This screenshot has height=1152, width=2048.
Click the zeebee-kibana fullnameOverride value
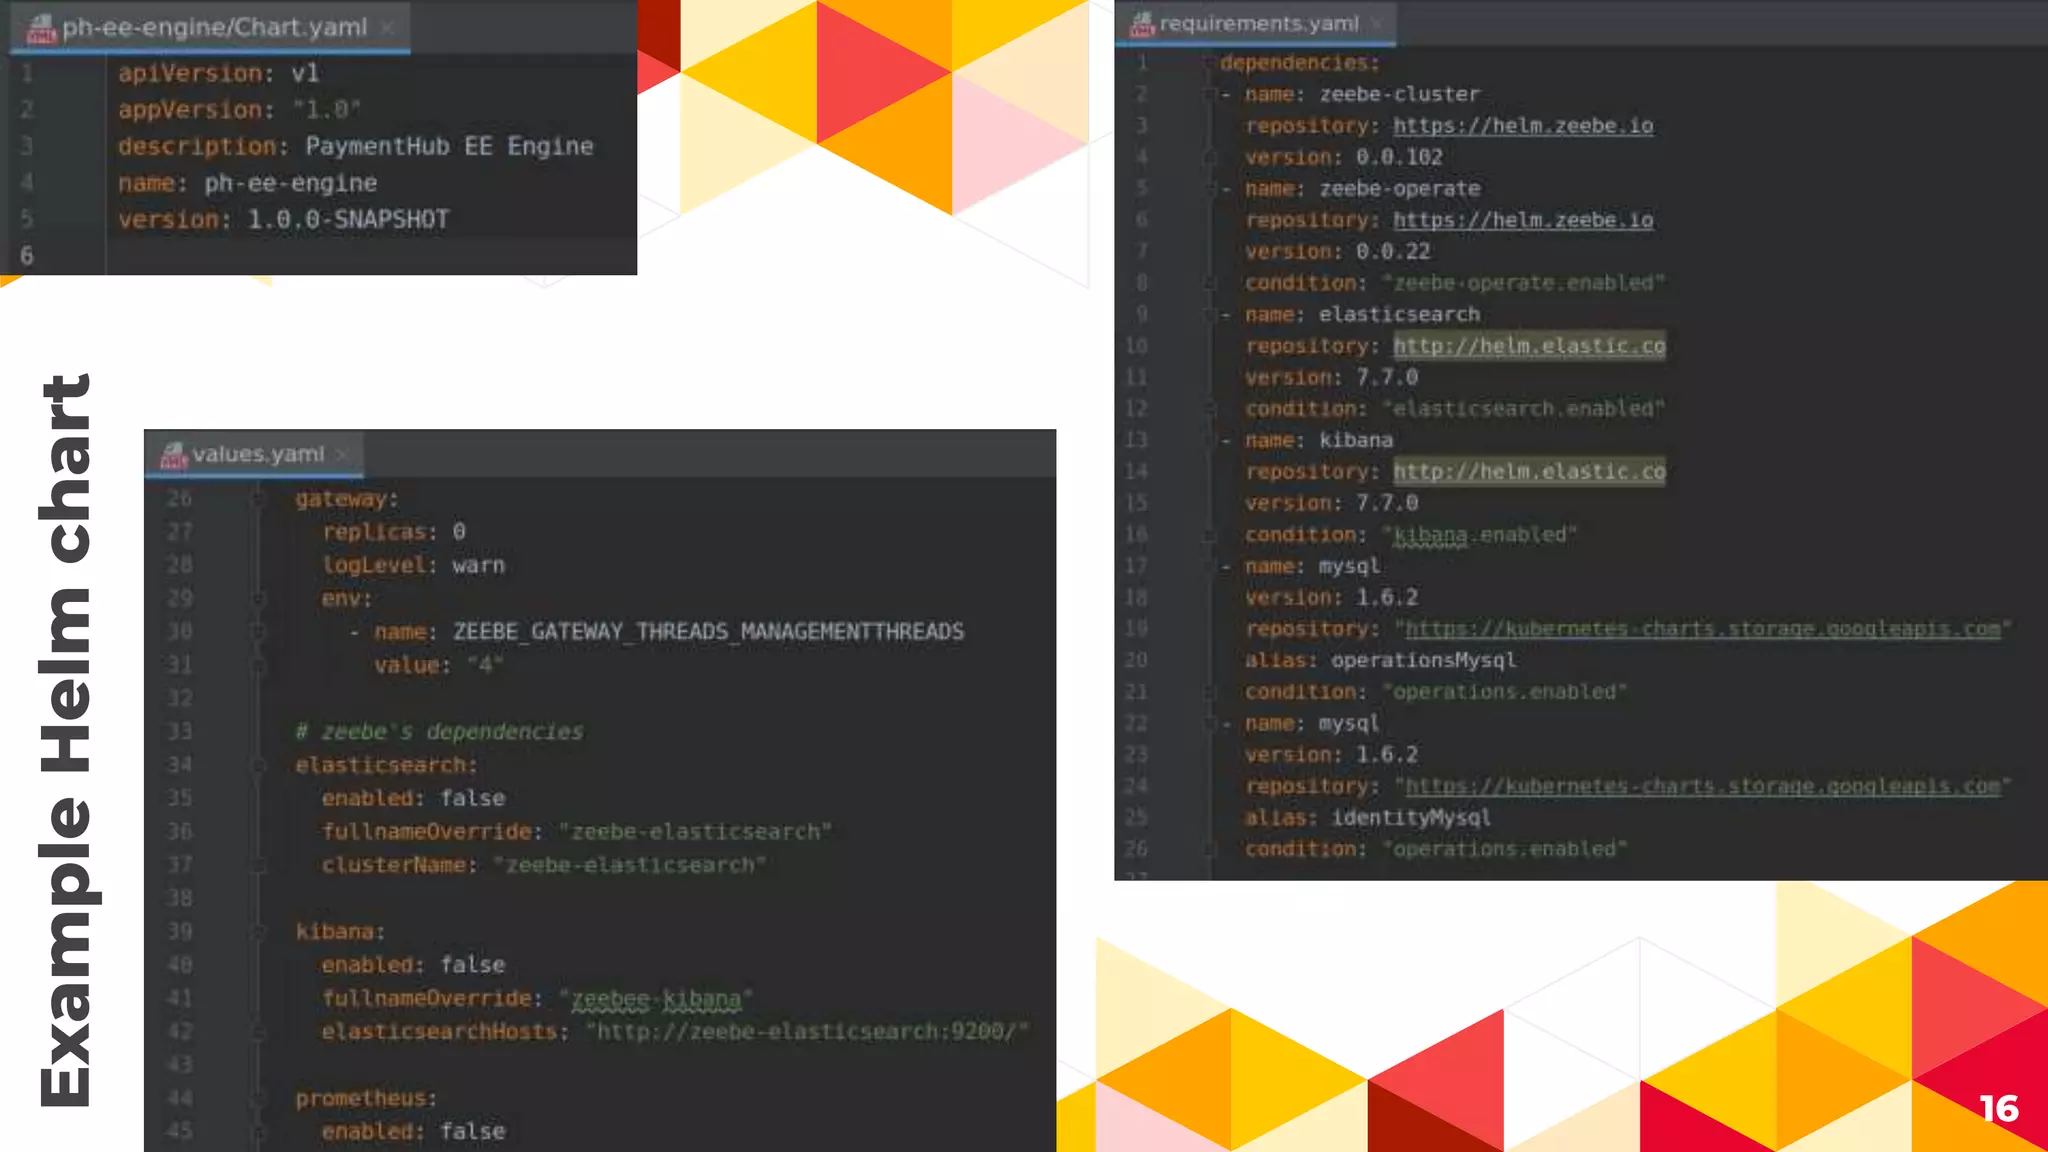pos(656,999)
